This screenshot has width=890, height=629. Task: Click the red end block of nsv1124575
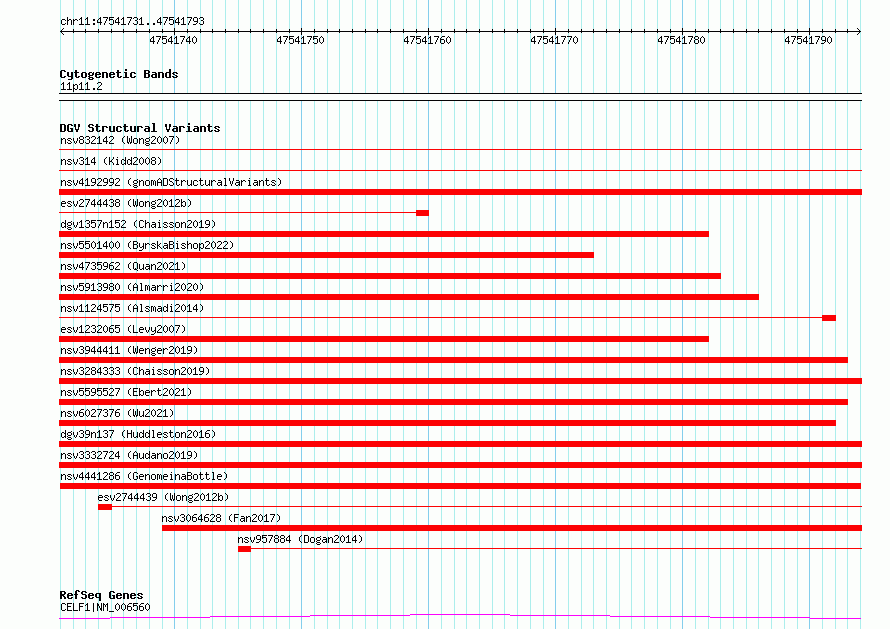tap(829, 318)
